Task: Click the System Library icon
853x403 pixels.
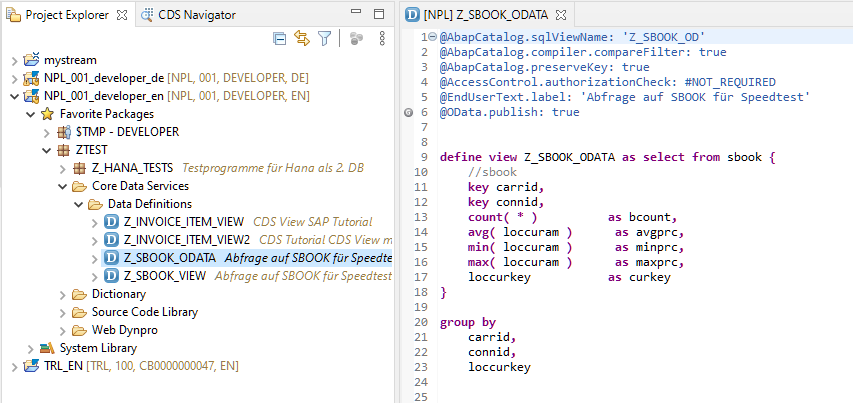Action: (46, 348)
